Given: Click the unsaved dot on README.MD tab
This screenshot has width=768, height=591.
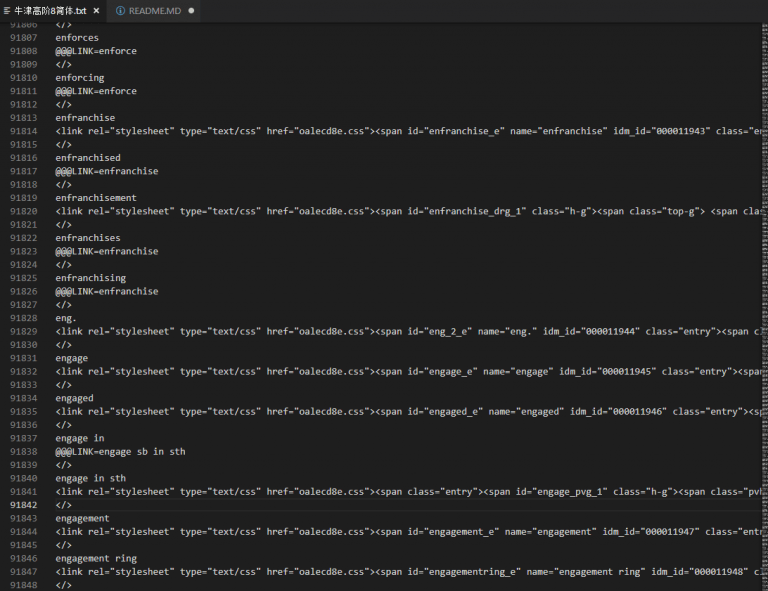Looking at the screenshot, I should click(191, 10).
